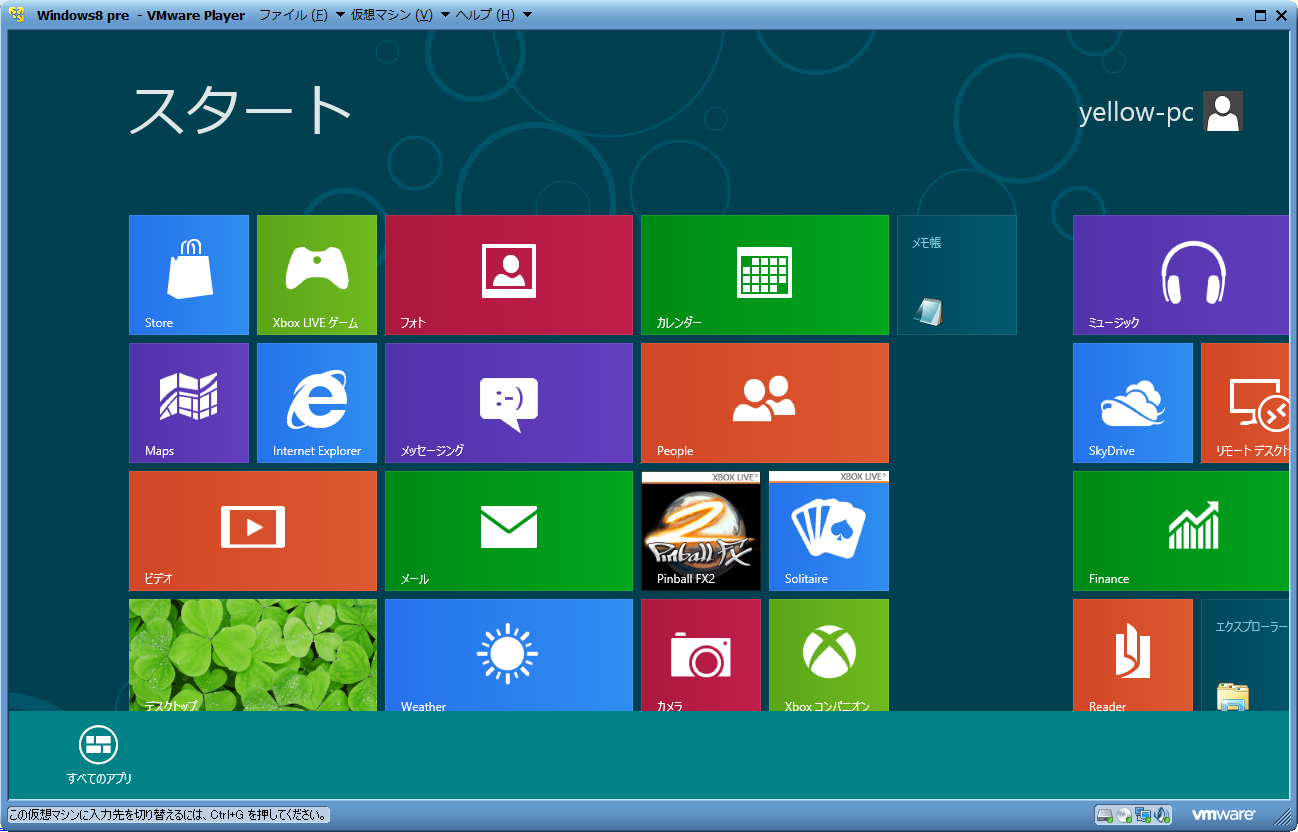
Task: Open the SkyDrive tile
Action: click(x=1133, y=403)
